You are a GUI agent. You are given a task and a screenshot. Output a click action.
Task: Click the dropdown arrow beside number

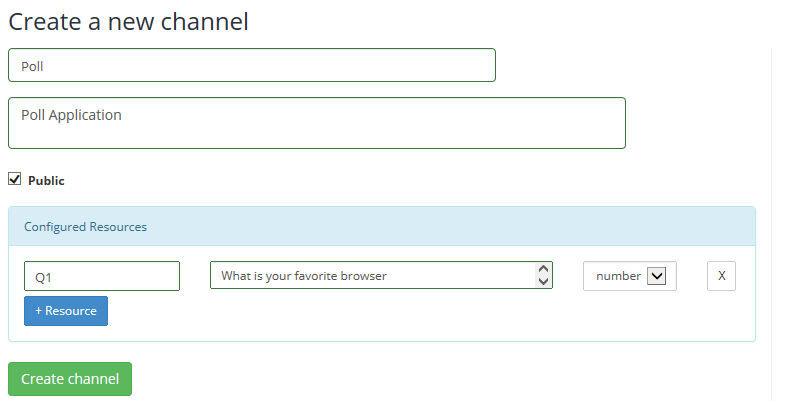[x=656, y=276]
